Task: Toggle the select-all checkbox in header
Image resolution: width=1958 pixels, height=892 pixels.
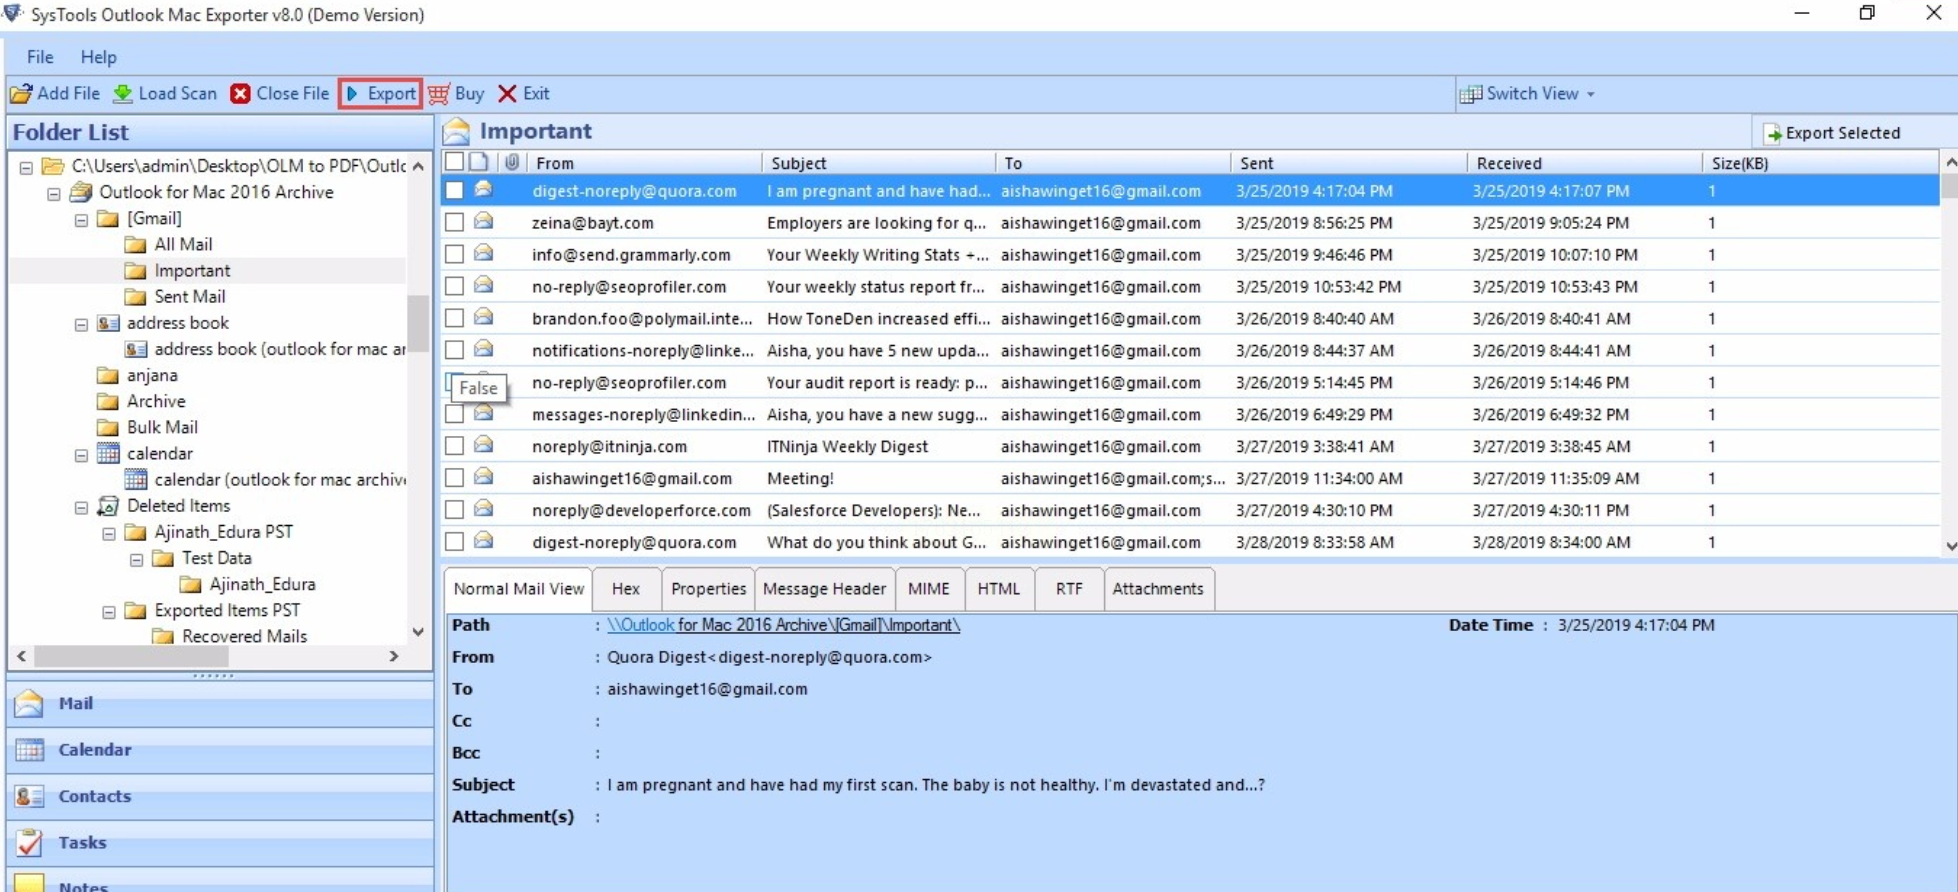Action: click(x=455, y=162)
